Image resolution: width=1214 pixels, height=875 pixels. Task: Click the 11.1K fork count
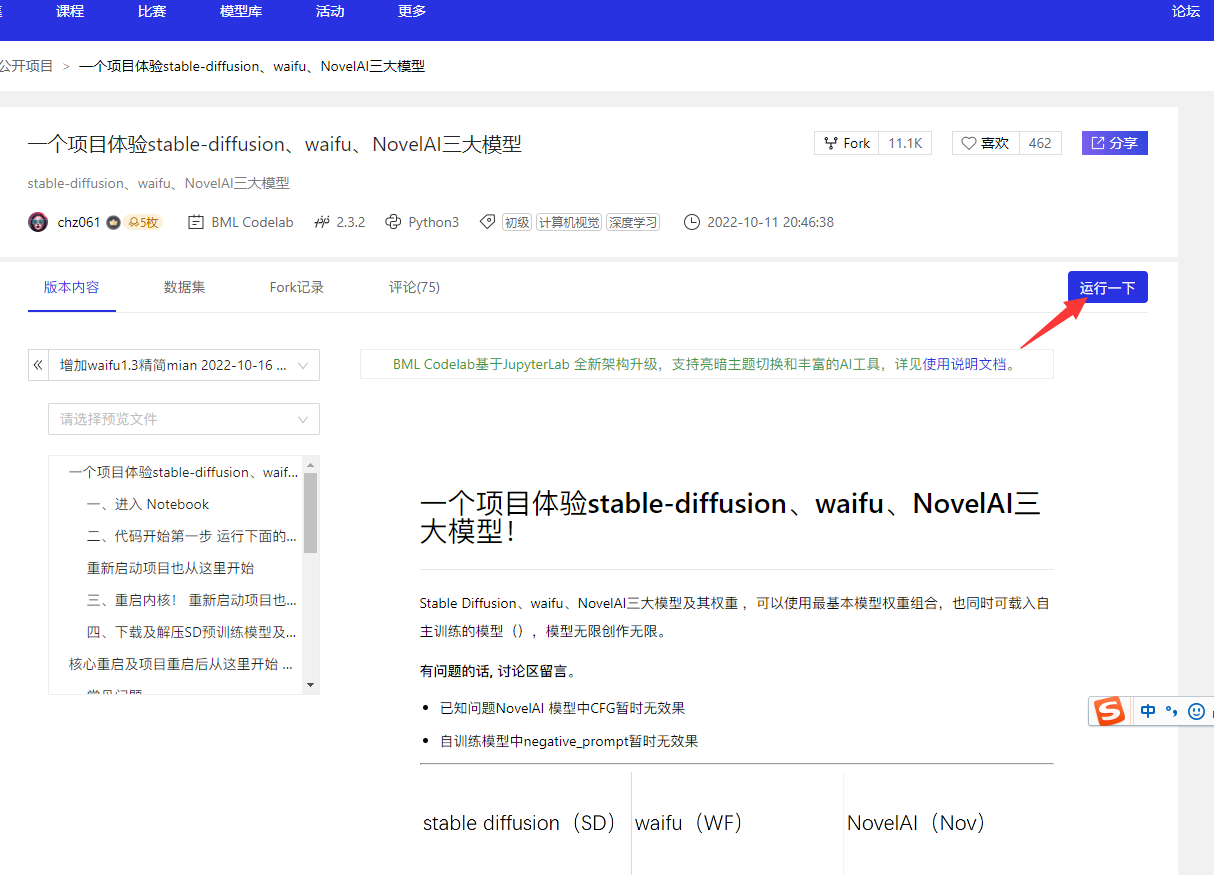pos(905,143)
